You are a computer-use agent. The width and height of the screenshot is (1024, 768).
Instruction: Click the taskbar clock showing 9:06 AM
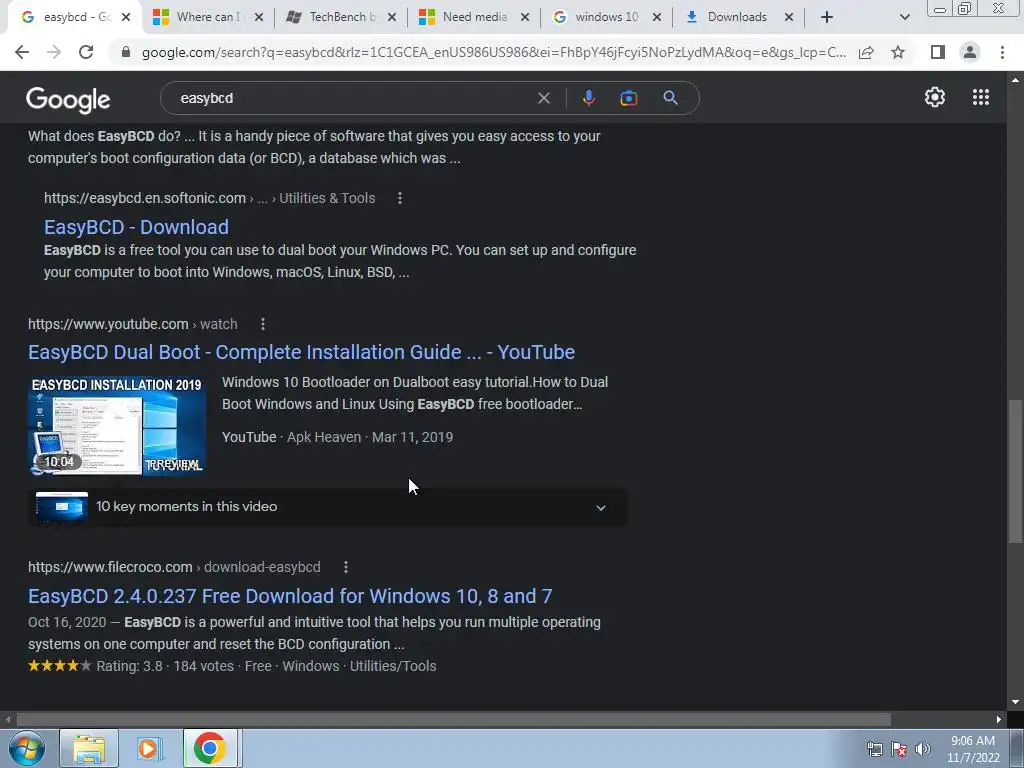click(x=972, y=749)
